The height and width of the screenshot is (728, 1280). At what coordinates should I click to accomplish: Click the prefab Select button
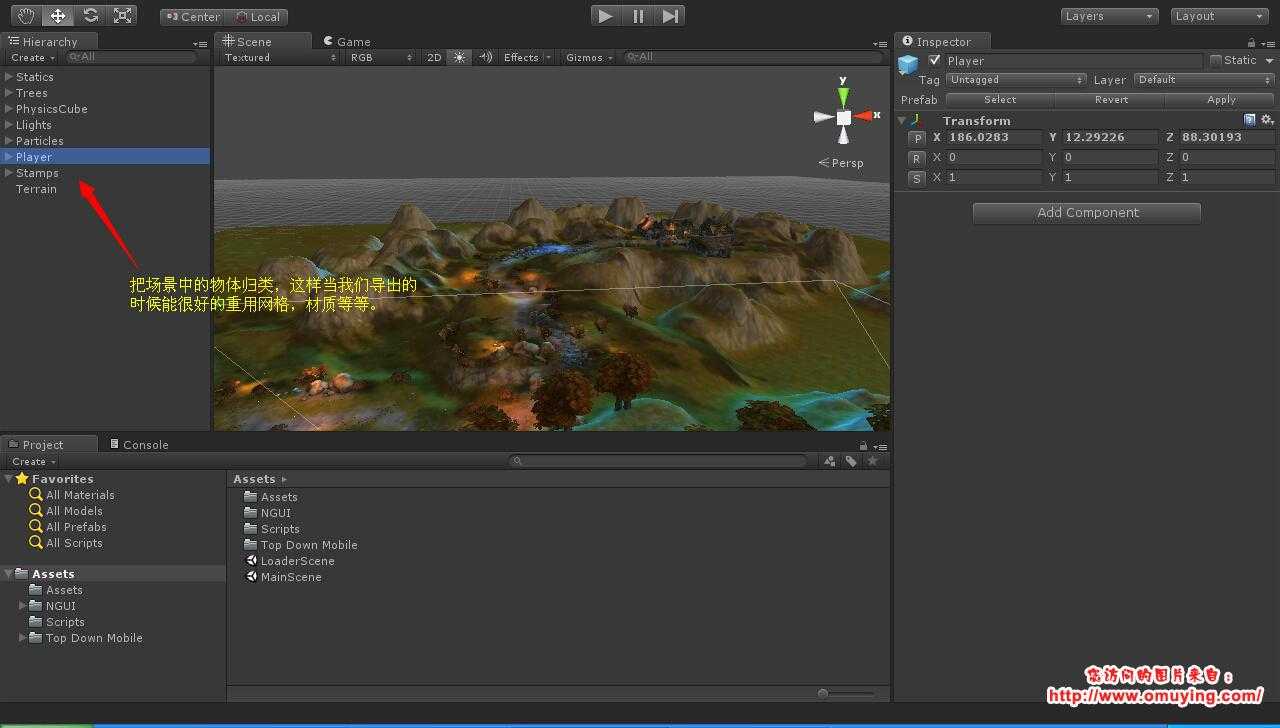[1000, 99]
